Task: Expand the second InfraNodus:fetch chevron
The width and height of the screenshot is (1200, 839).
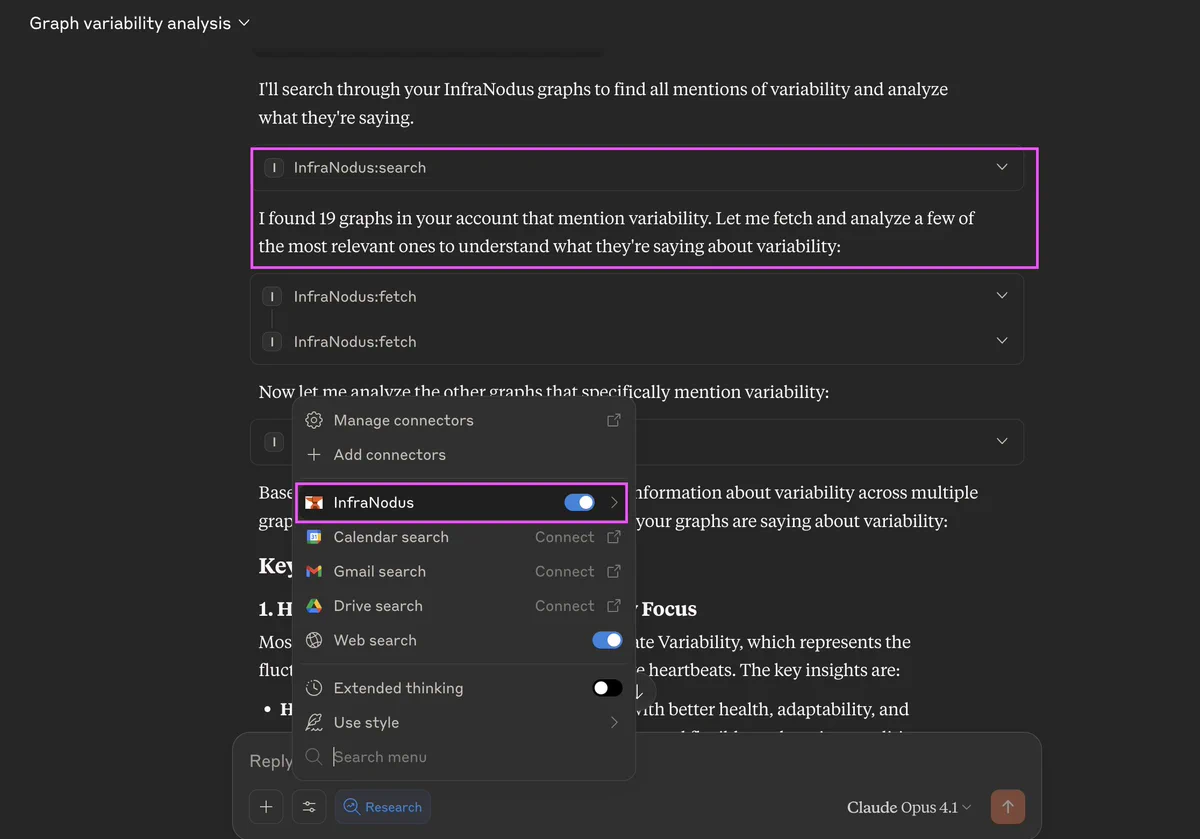Action: tap(1002, 341)
